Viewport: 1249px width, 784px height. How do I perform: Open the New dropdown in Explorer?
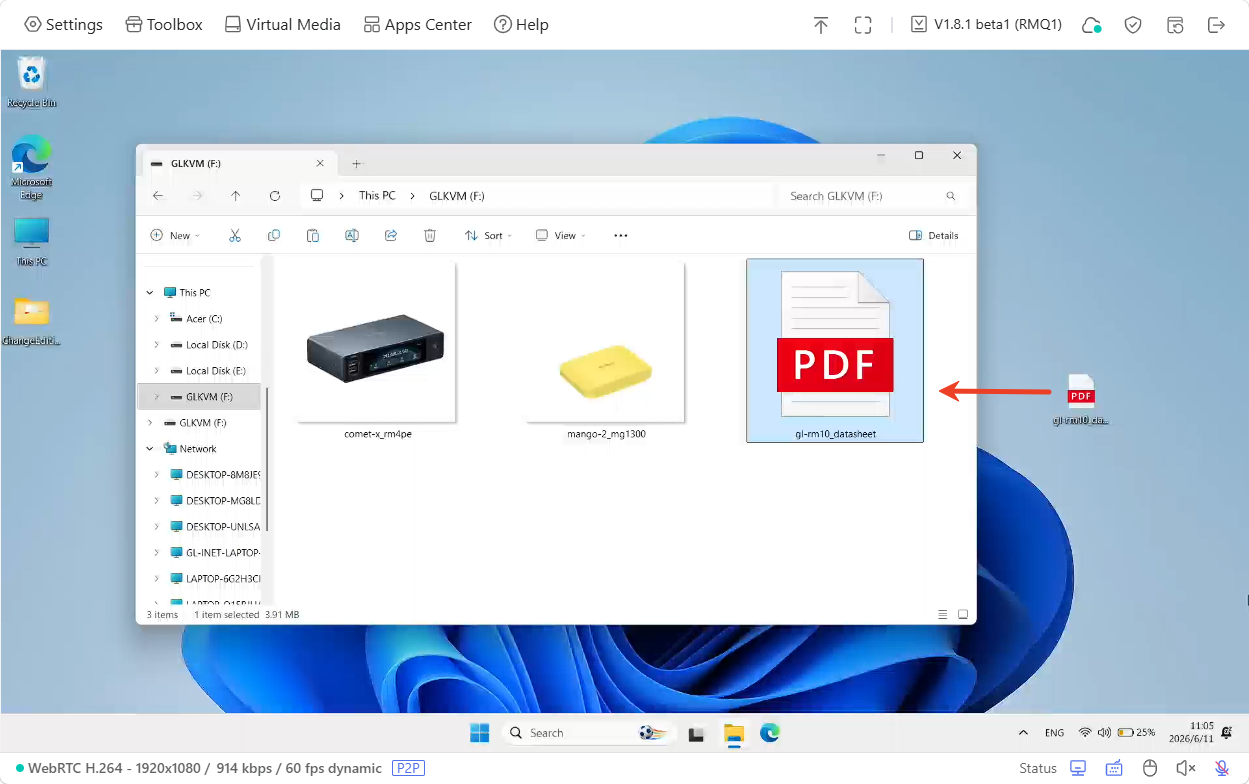pos(175,236)
